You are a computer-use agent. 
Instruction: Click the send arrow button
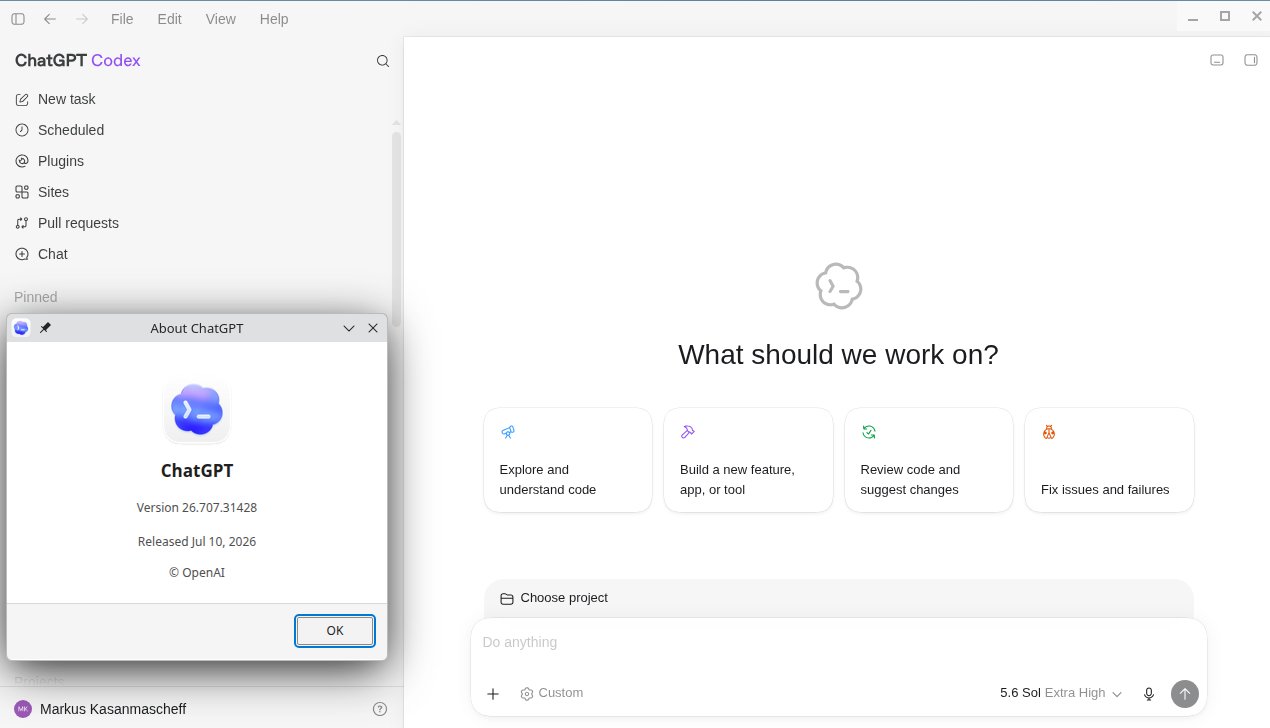[1185, 694]
